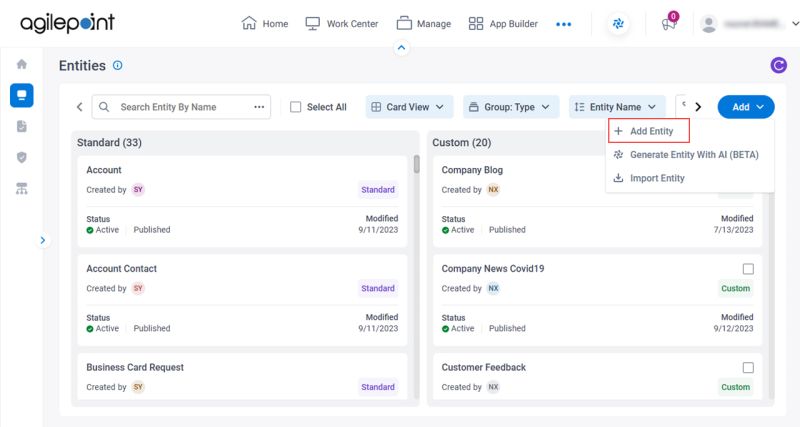Click the Active status on Account card
This screenshot has height=427, width=800.
103,230
